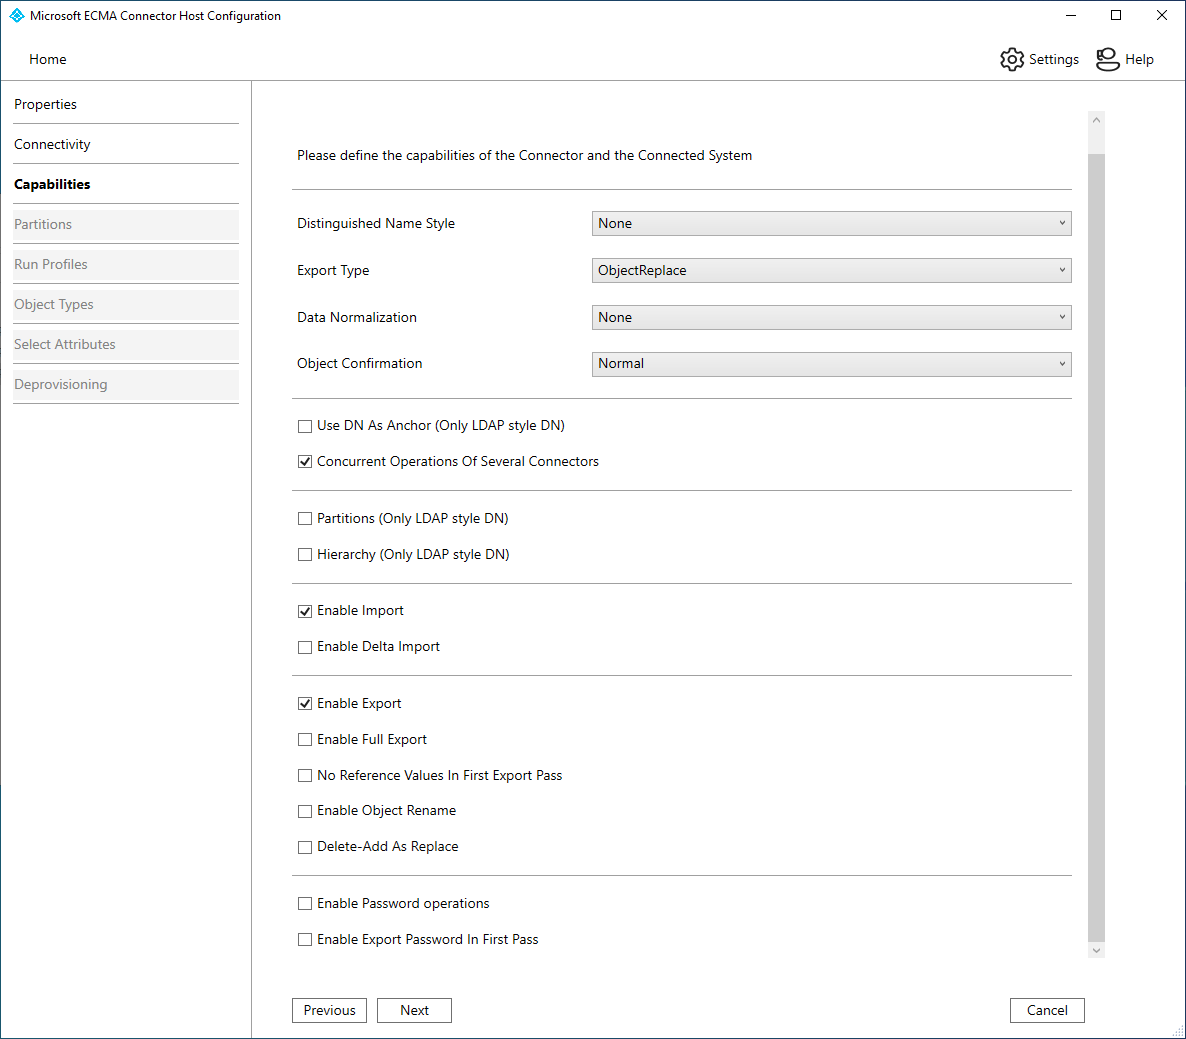This screenshot has height=1039, width=1186.
Task: Tick the Enable Delta Import checkbox
Action: pyautogui.click(x=305, y=647)
